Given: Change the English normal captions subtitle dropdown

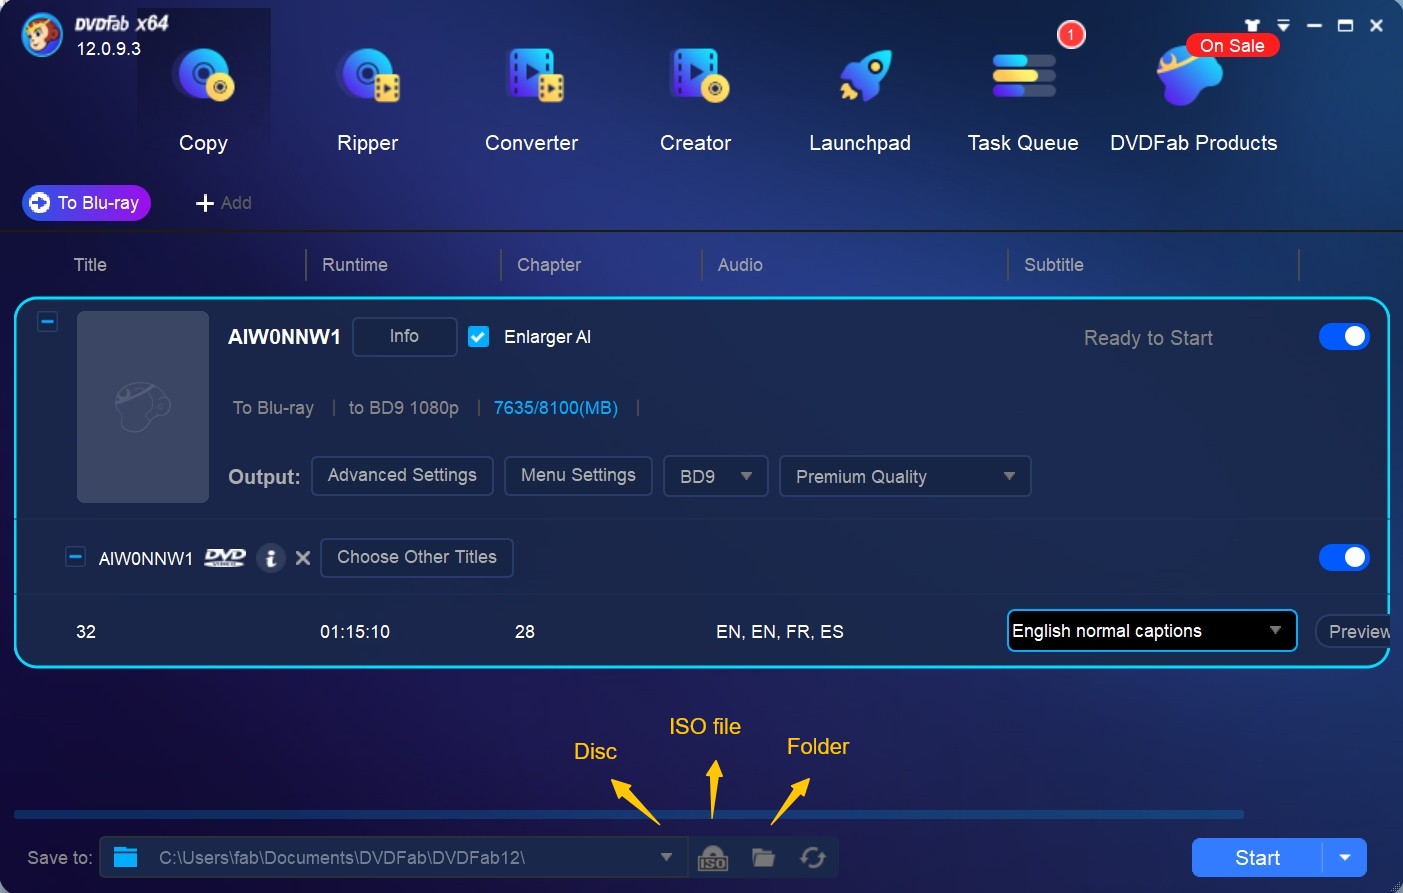Looking at the screenshot, I should click(x=1151, y=631).
